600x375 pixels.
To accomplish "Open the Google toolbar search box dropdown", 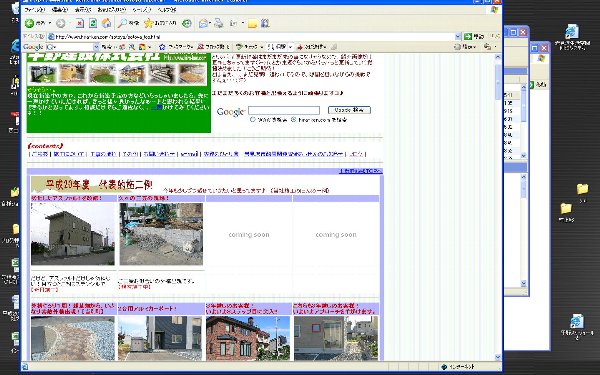I will point(96,47).
